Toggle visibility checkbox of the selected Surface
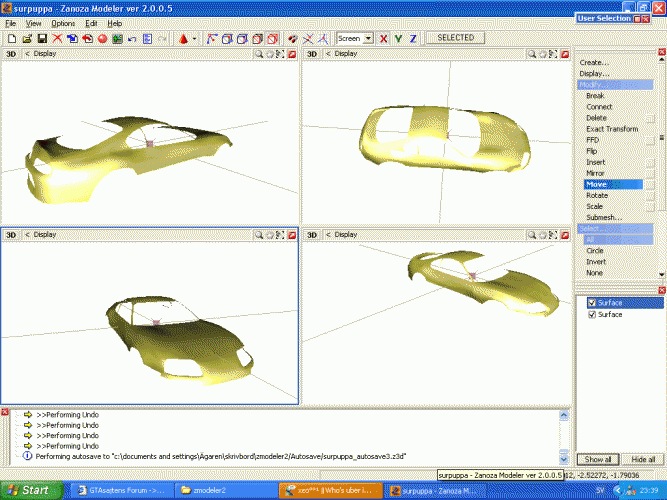Image resolution: width=667 pixels, height=500 pixels. coord(592,303)
